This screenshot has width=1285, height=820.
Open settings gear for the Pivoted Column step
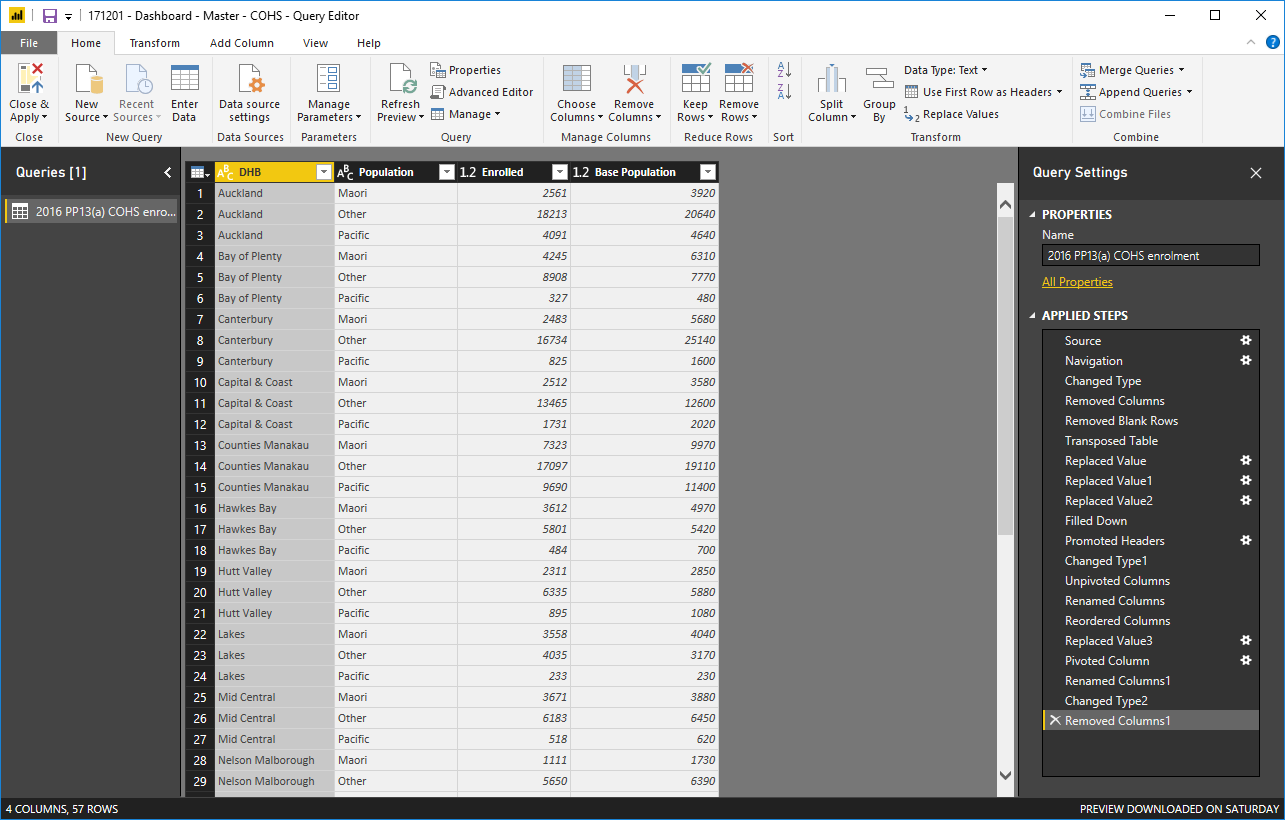1246,660
